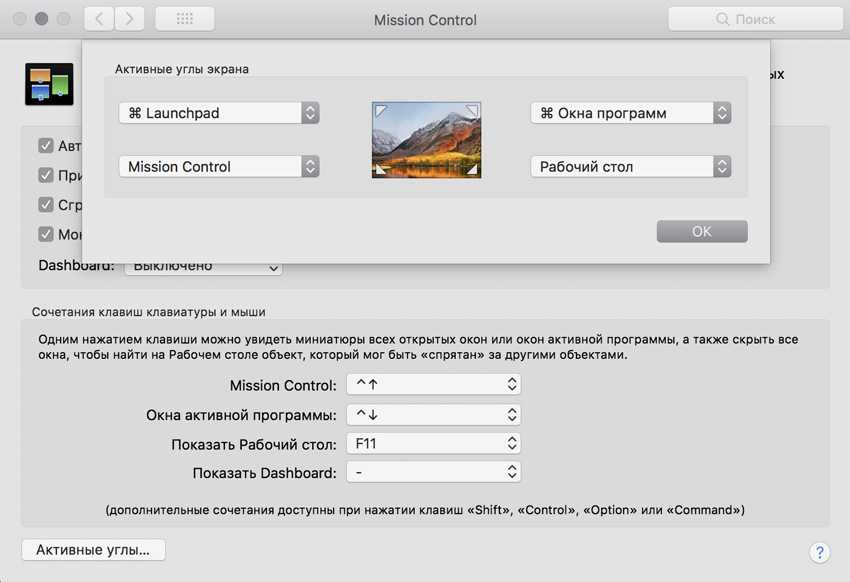The height and width of the screenshot is (582, 850).
Task: Toggle the second checkbox starting with "При"
Action: pos(46,175)
